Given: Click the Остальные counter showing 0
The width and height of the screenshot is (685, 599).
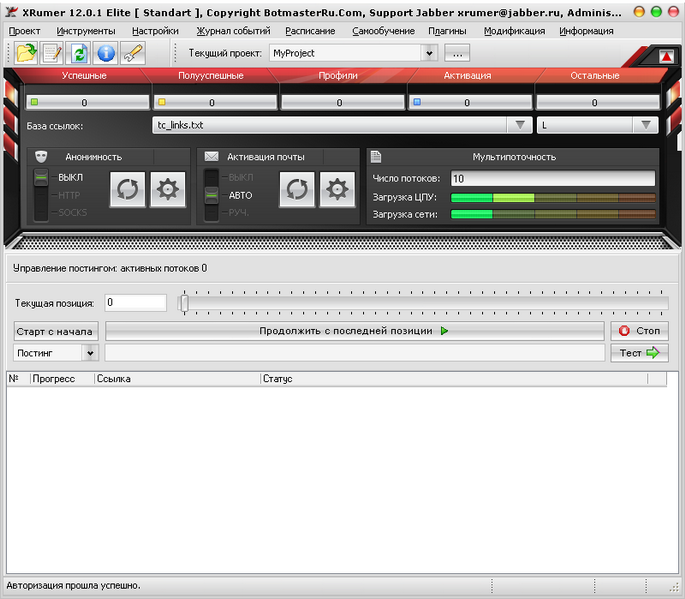Looking at the screenshot, I should coord(598,103).
